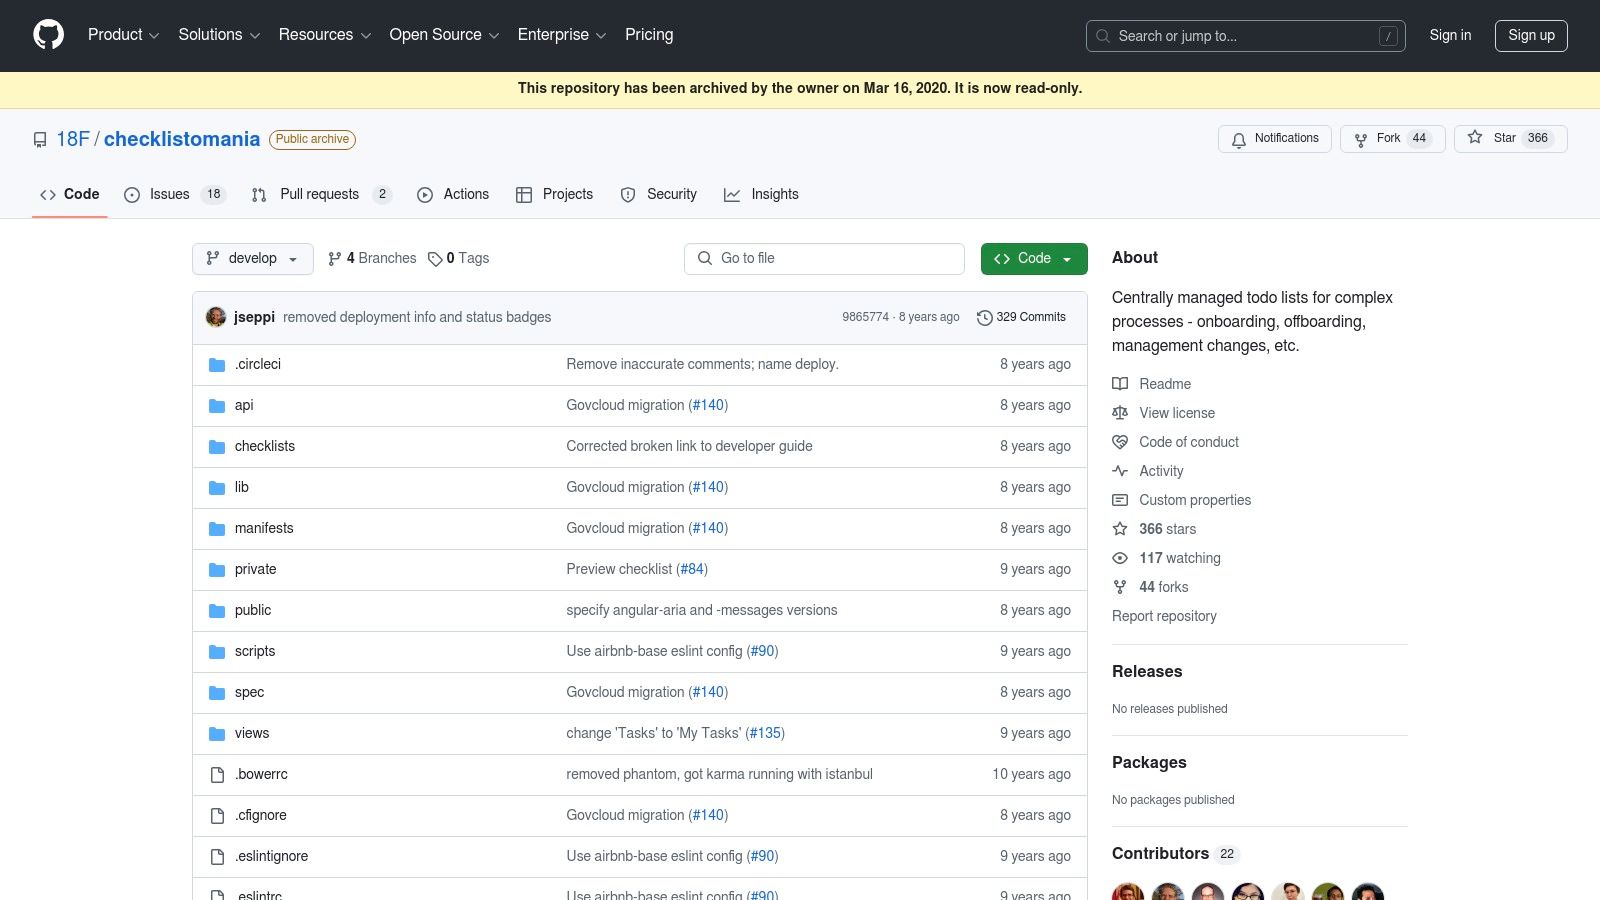Switch to the Actions tab

tap(453, 195)
